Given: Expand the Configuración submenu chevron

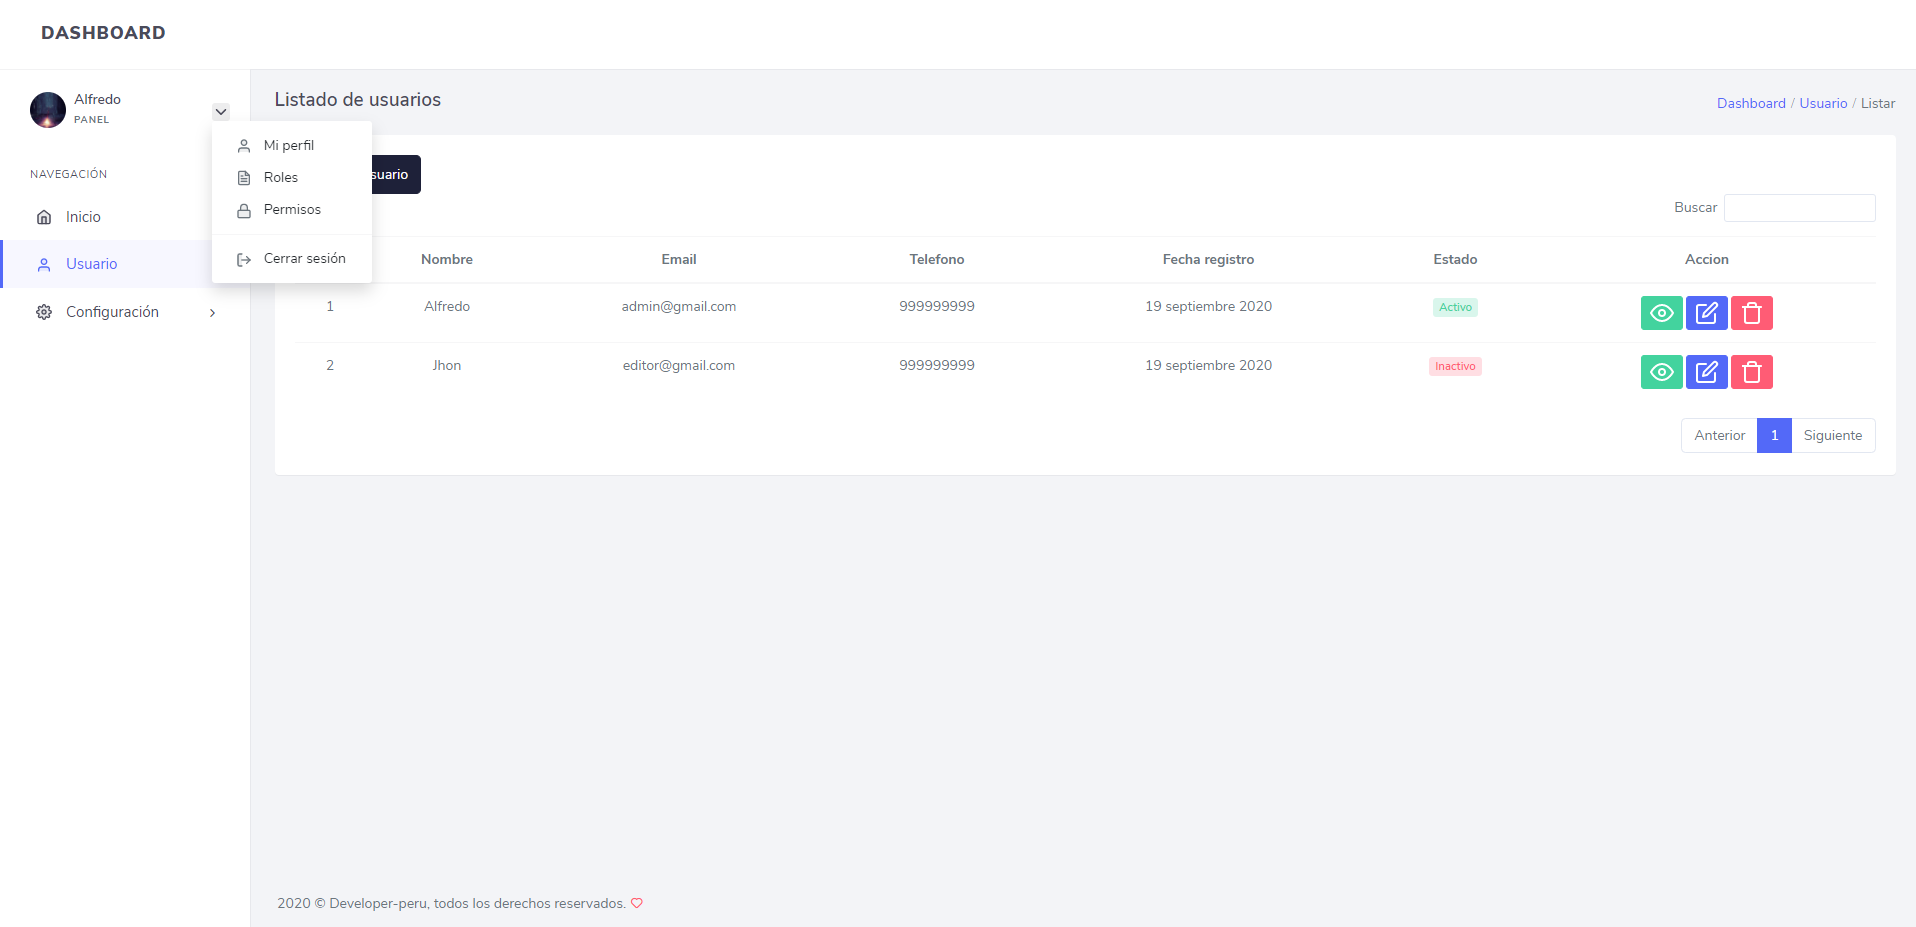Looking at the screenshot, I should click(x=212, y=313).
